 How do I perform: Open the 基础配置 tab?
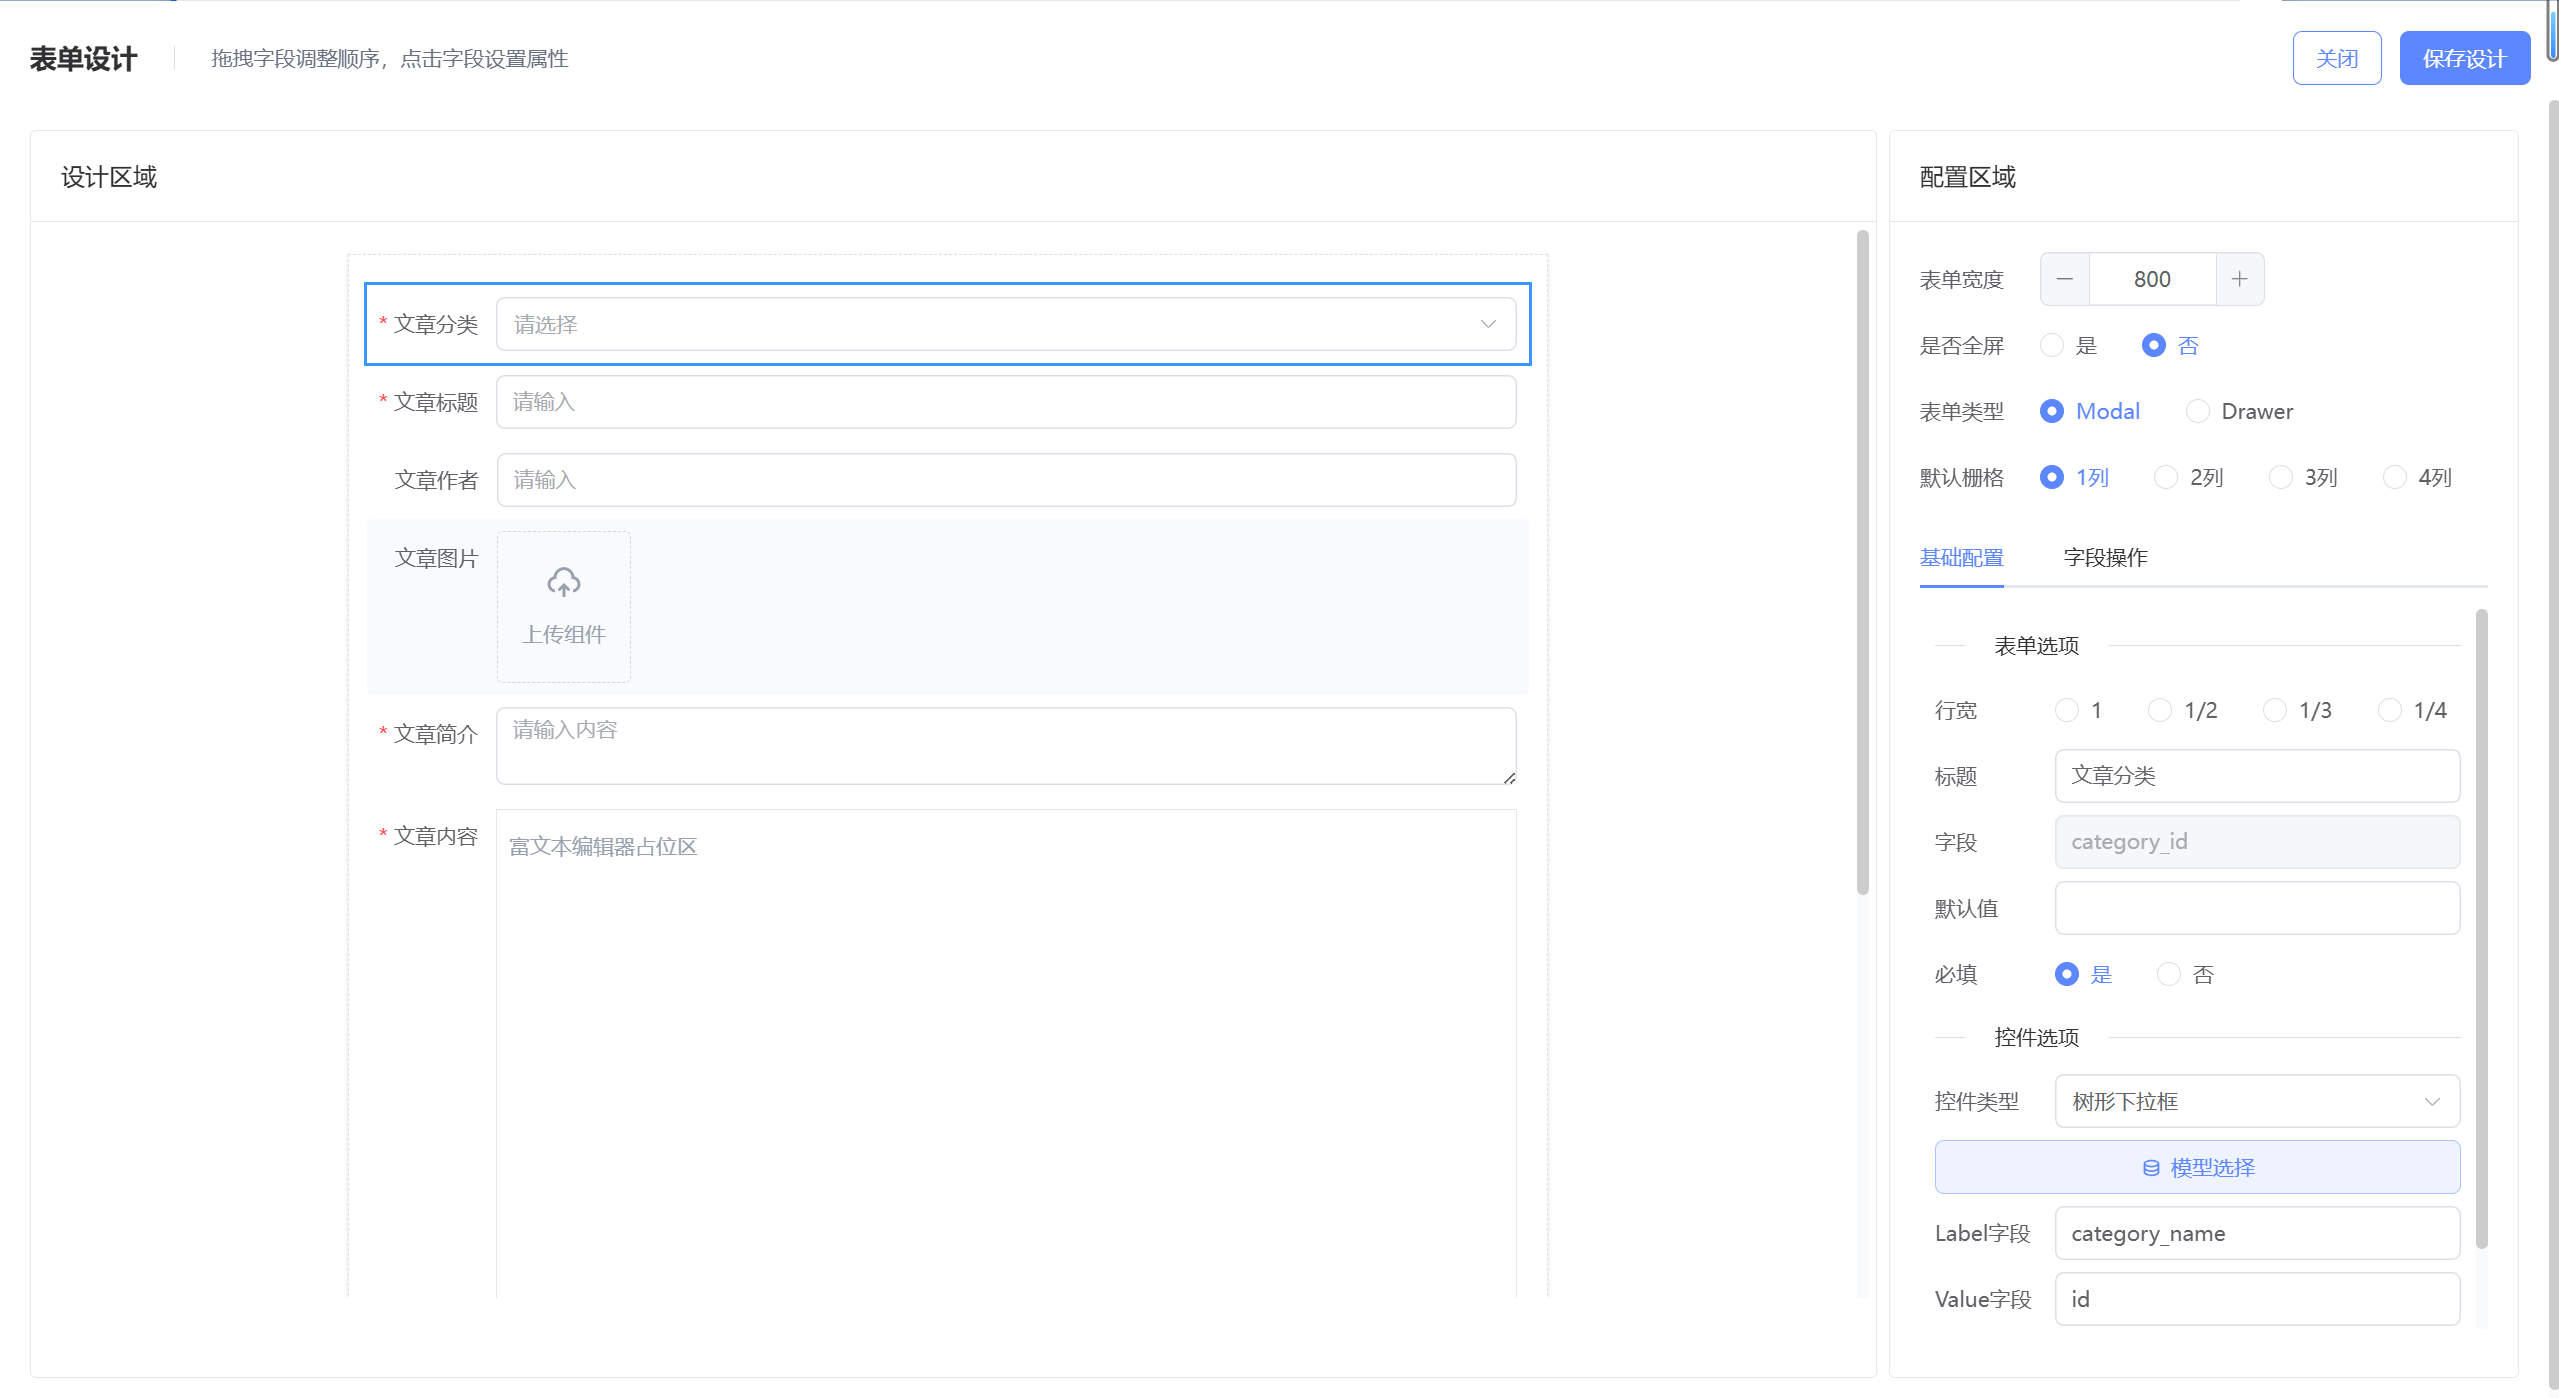(1961, 557)
